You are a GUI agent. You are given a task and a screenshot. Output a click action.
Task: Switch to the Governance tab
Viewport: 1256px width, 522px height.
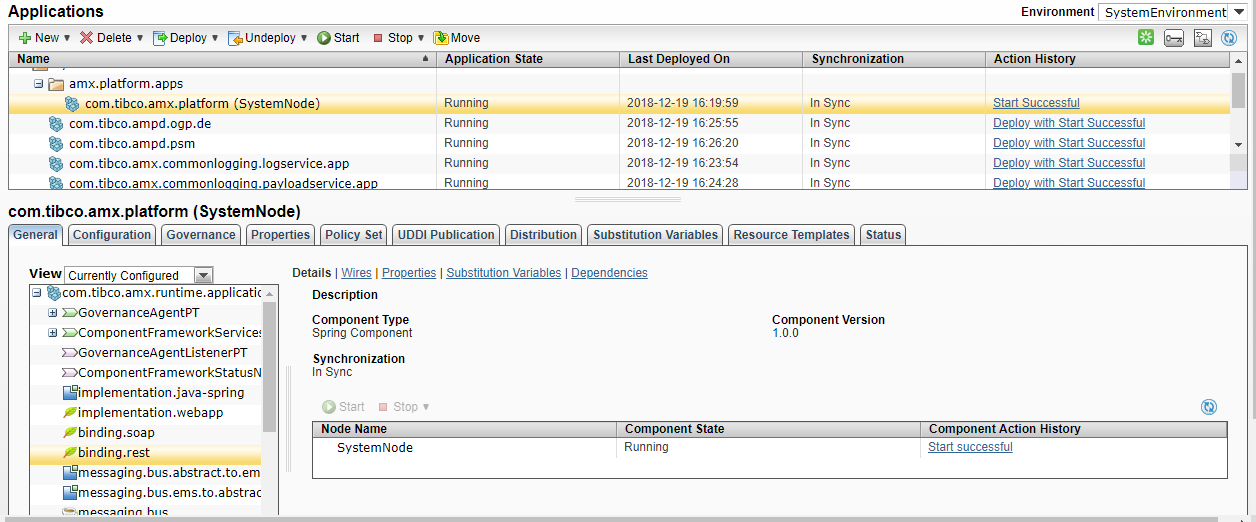pos(200,235)
